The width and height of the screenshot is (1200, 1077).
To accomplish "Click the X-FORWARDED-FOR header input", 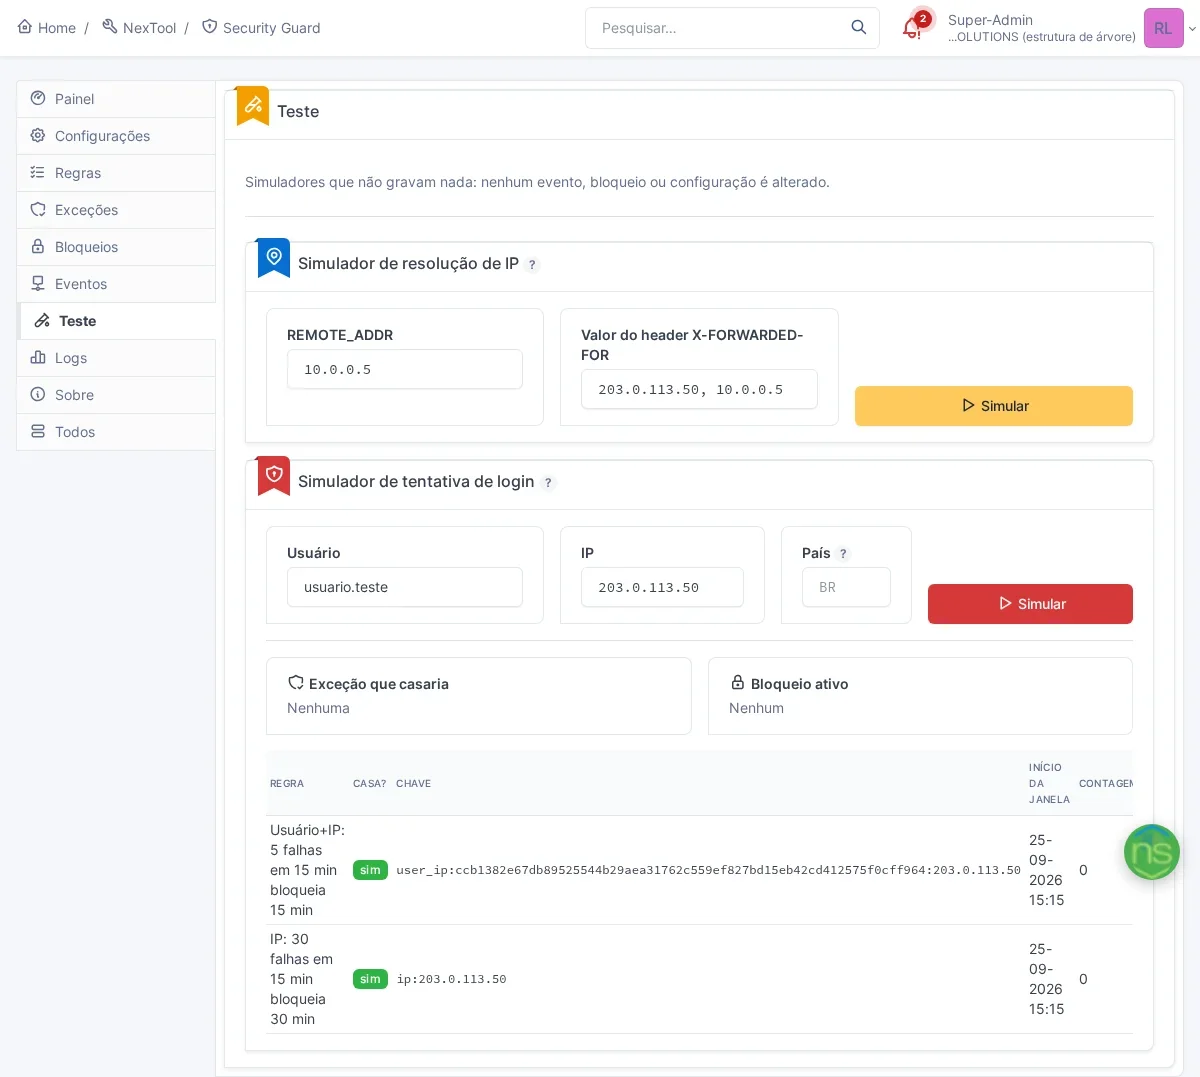I will coord(699,389).
